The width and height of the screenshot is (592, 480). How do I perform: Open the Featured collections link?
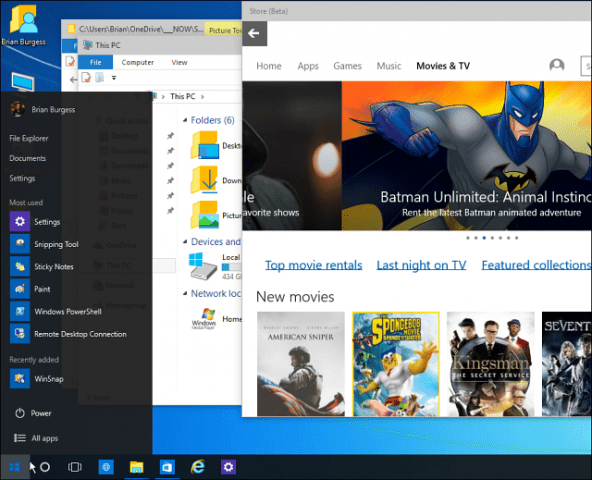[x=536, y=265]
